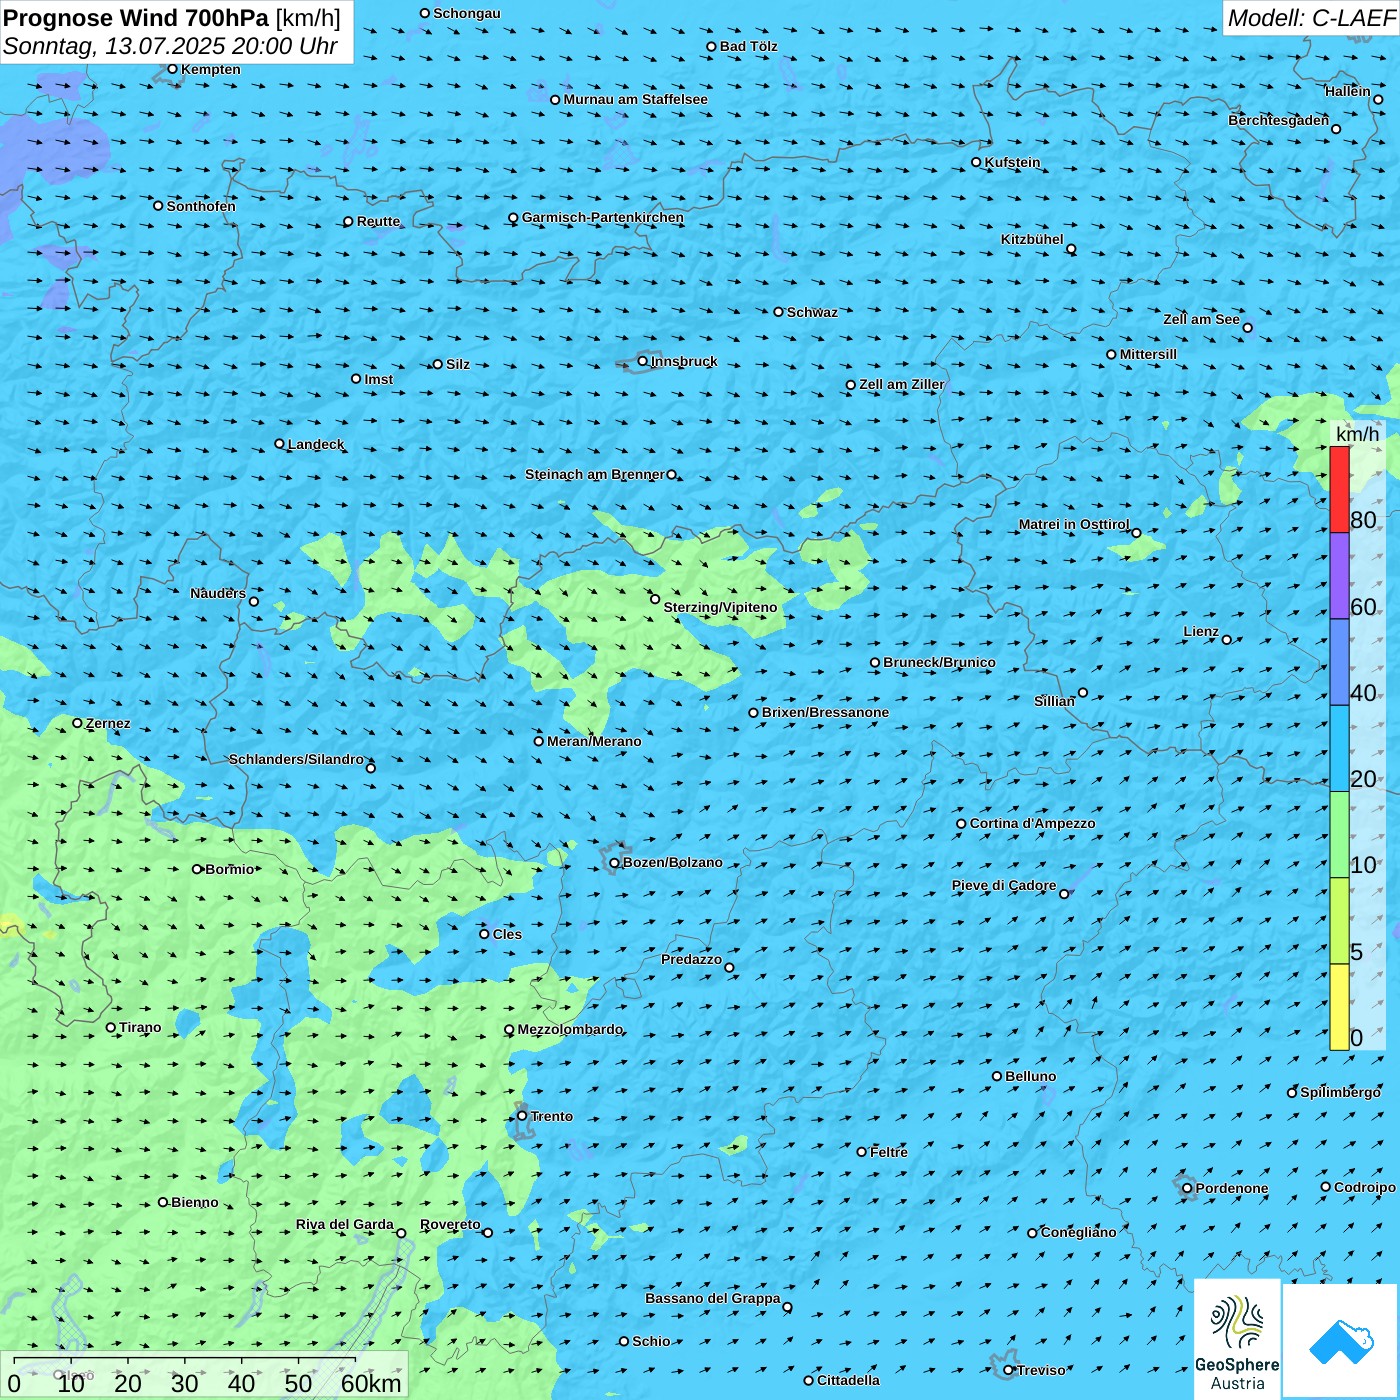Click the Trento city marker circle
Screen dimensions: 1400x1400
(x=522, y=1116)
